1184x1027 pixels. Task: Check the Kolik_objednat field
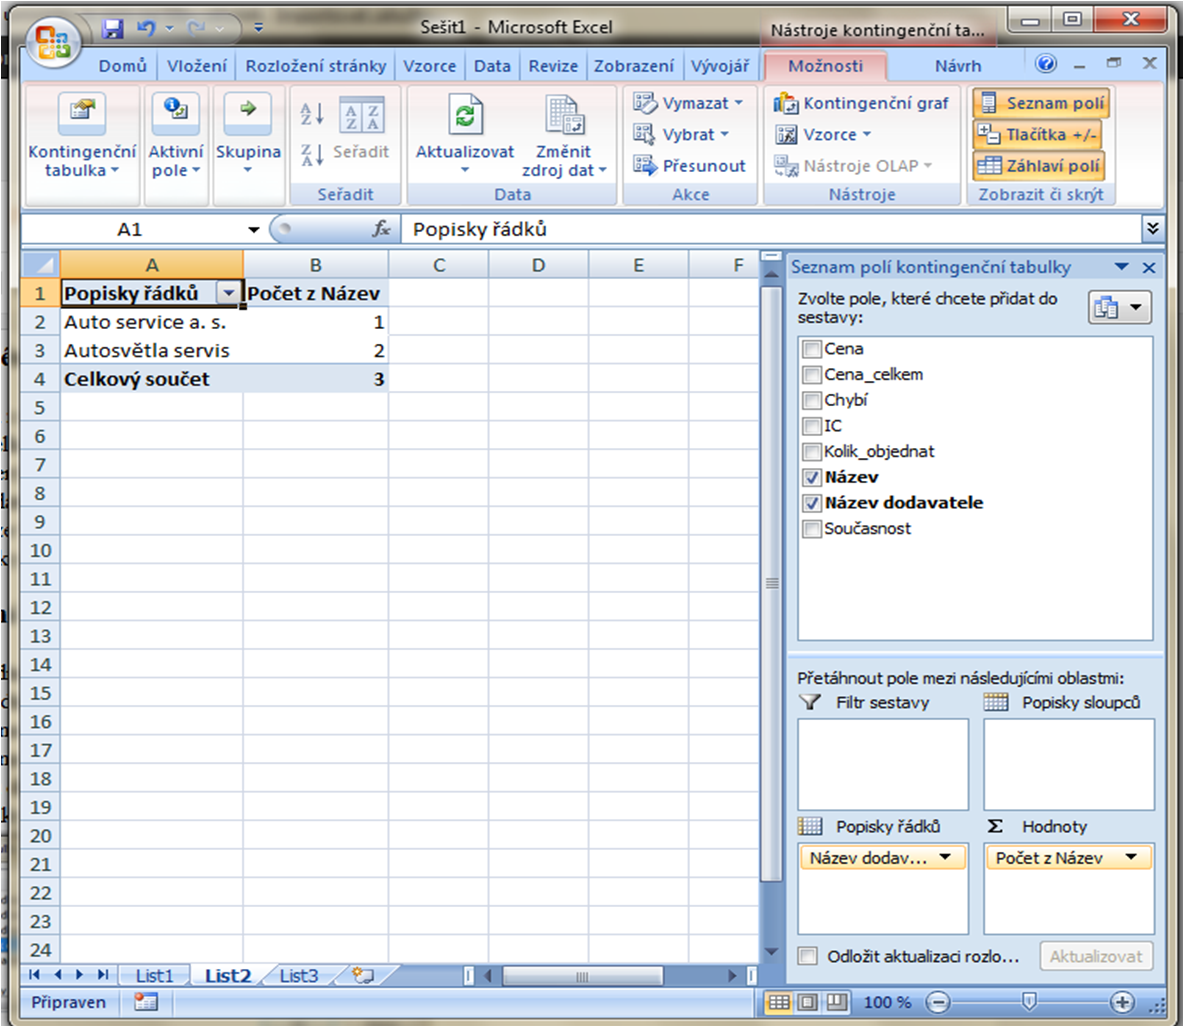[x=812, y=452]
